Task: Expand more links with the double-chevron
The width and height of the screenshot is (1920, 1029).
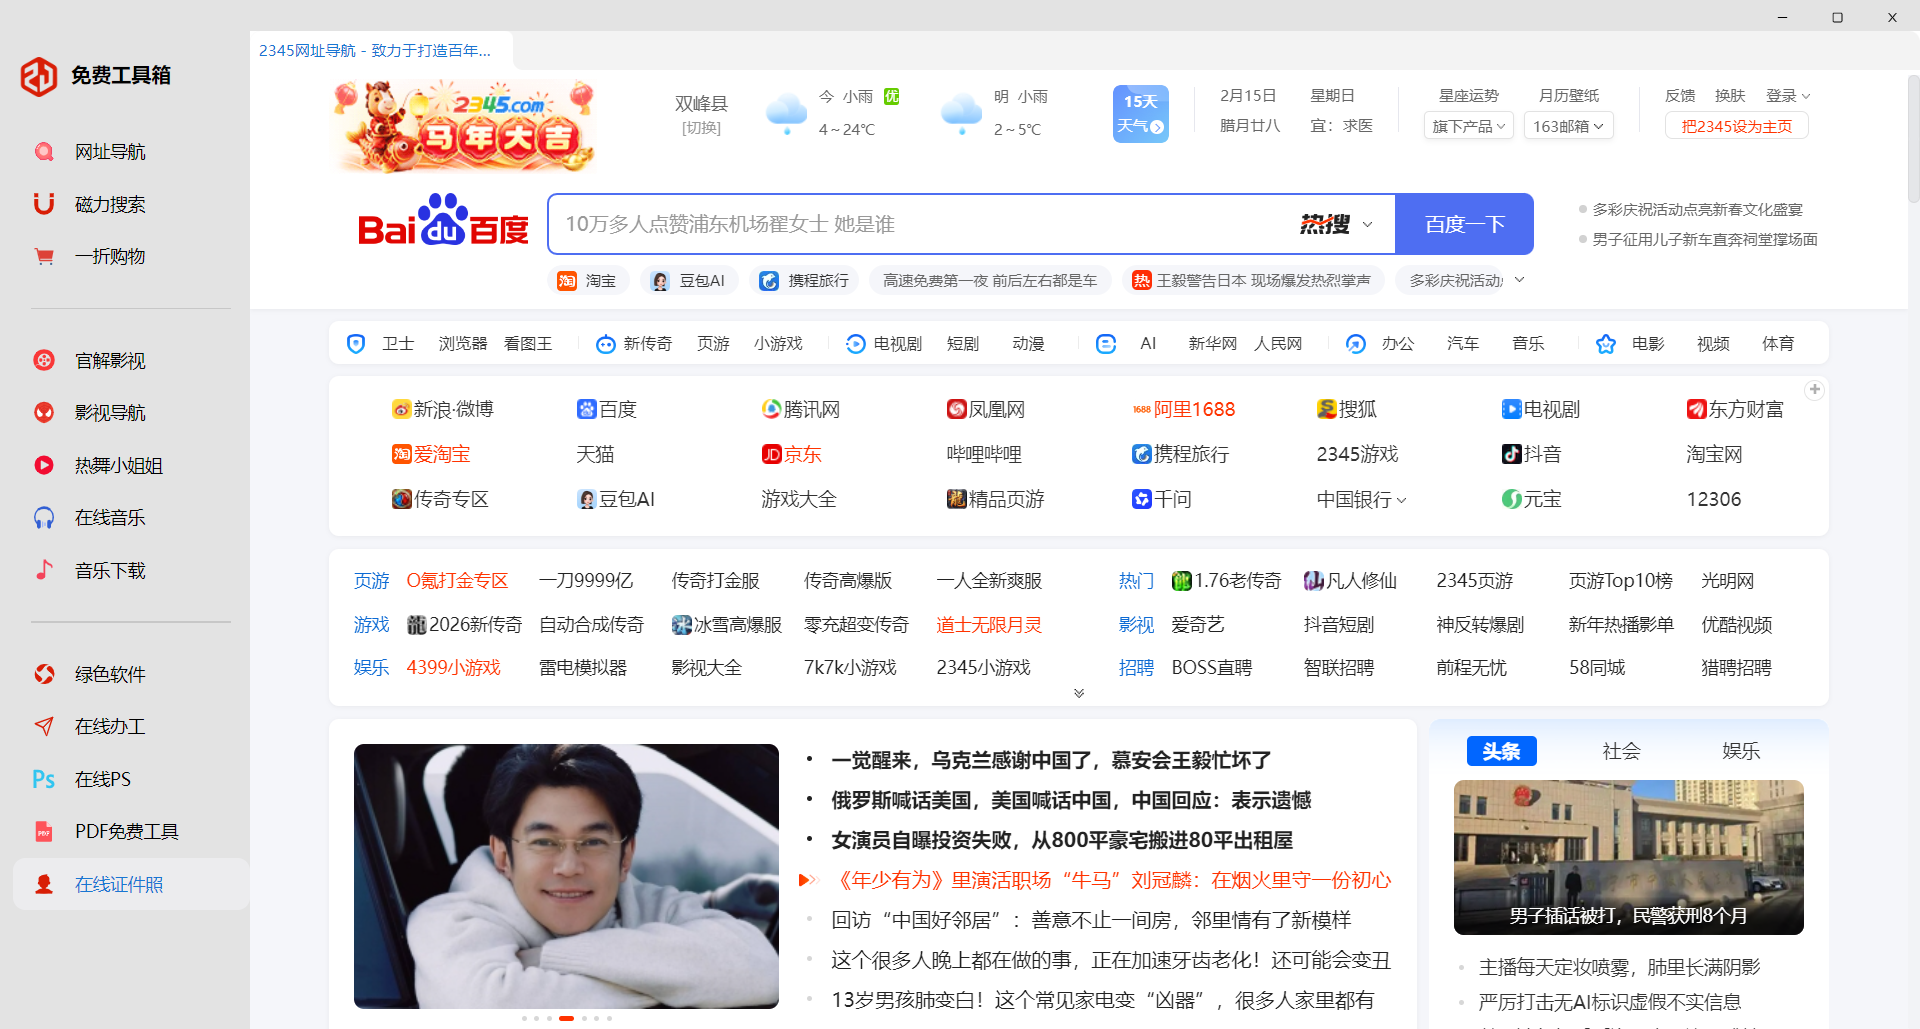Action: pyautogui.click(x=1079, y=693)
